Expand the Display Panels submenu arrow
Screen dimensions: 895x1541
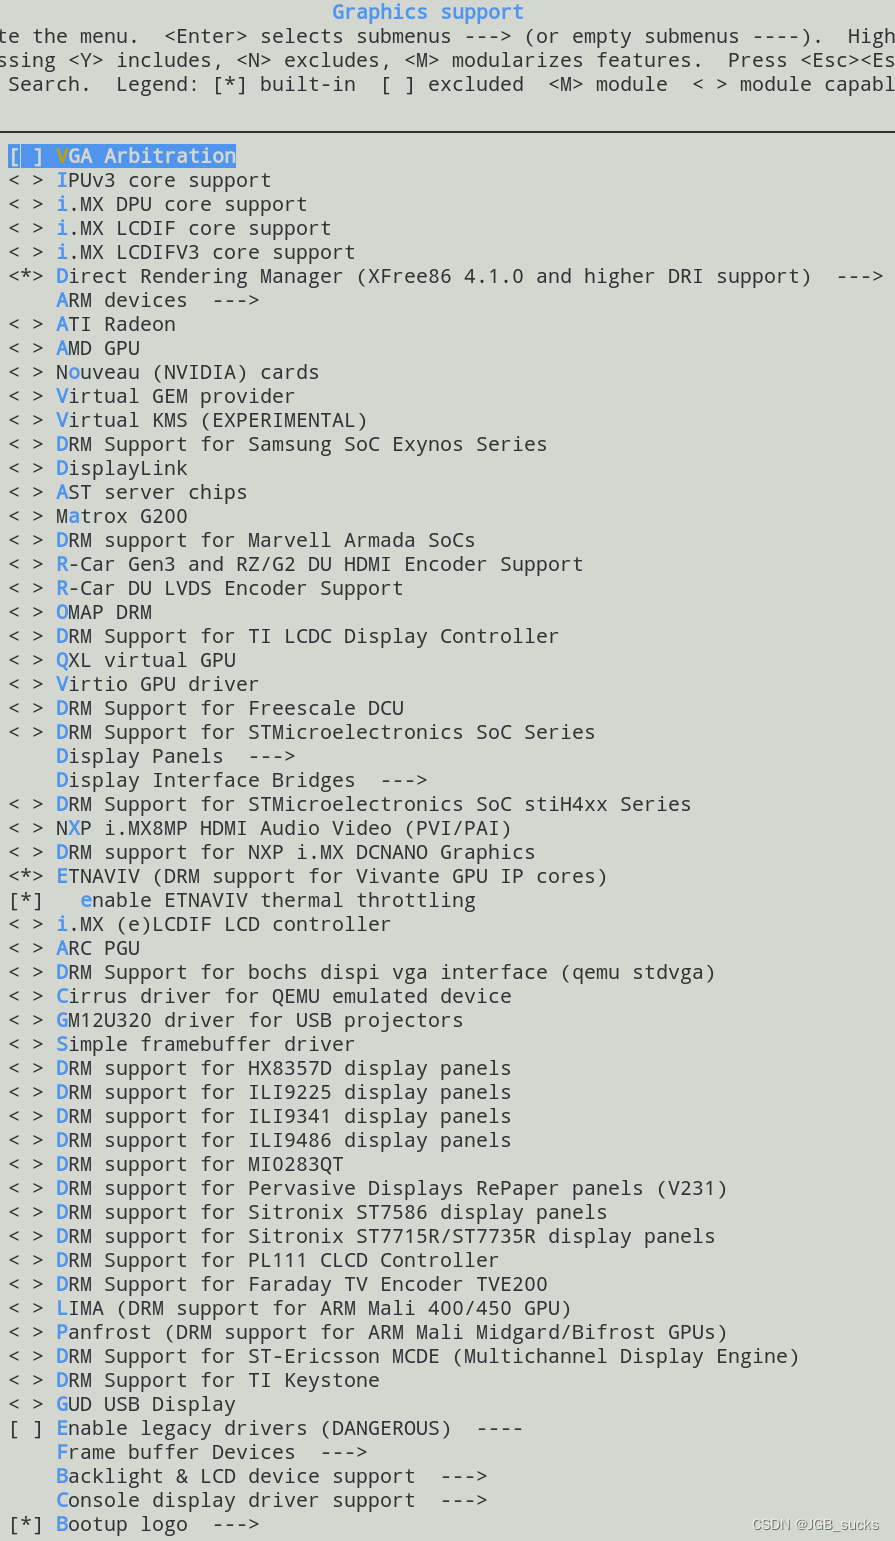pos(272,756)
